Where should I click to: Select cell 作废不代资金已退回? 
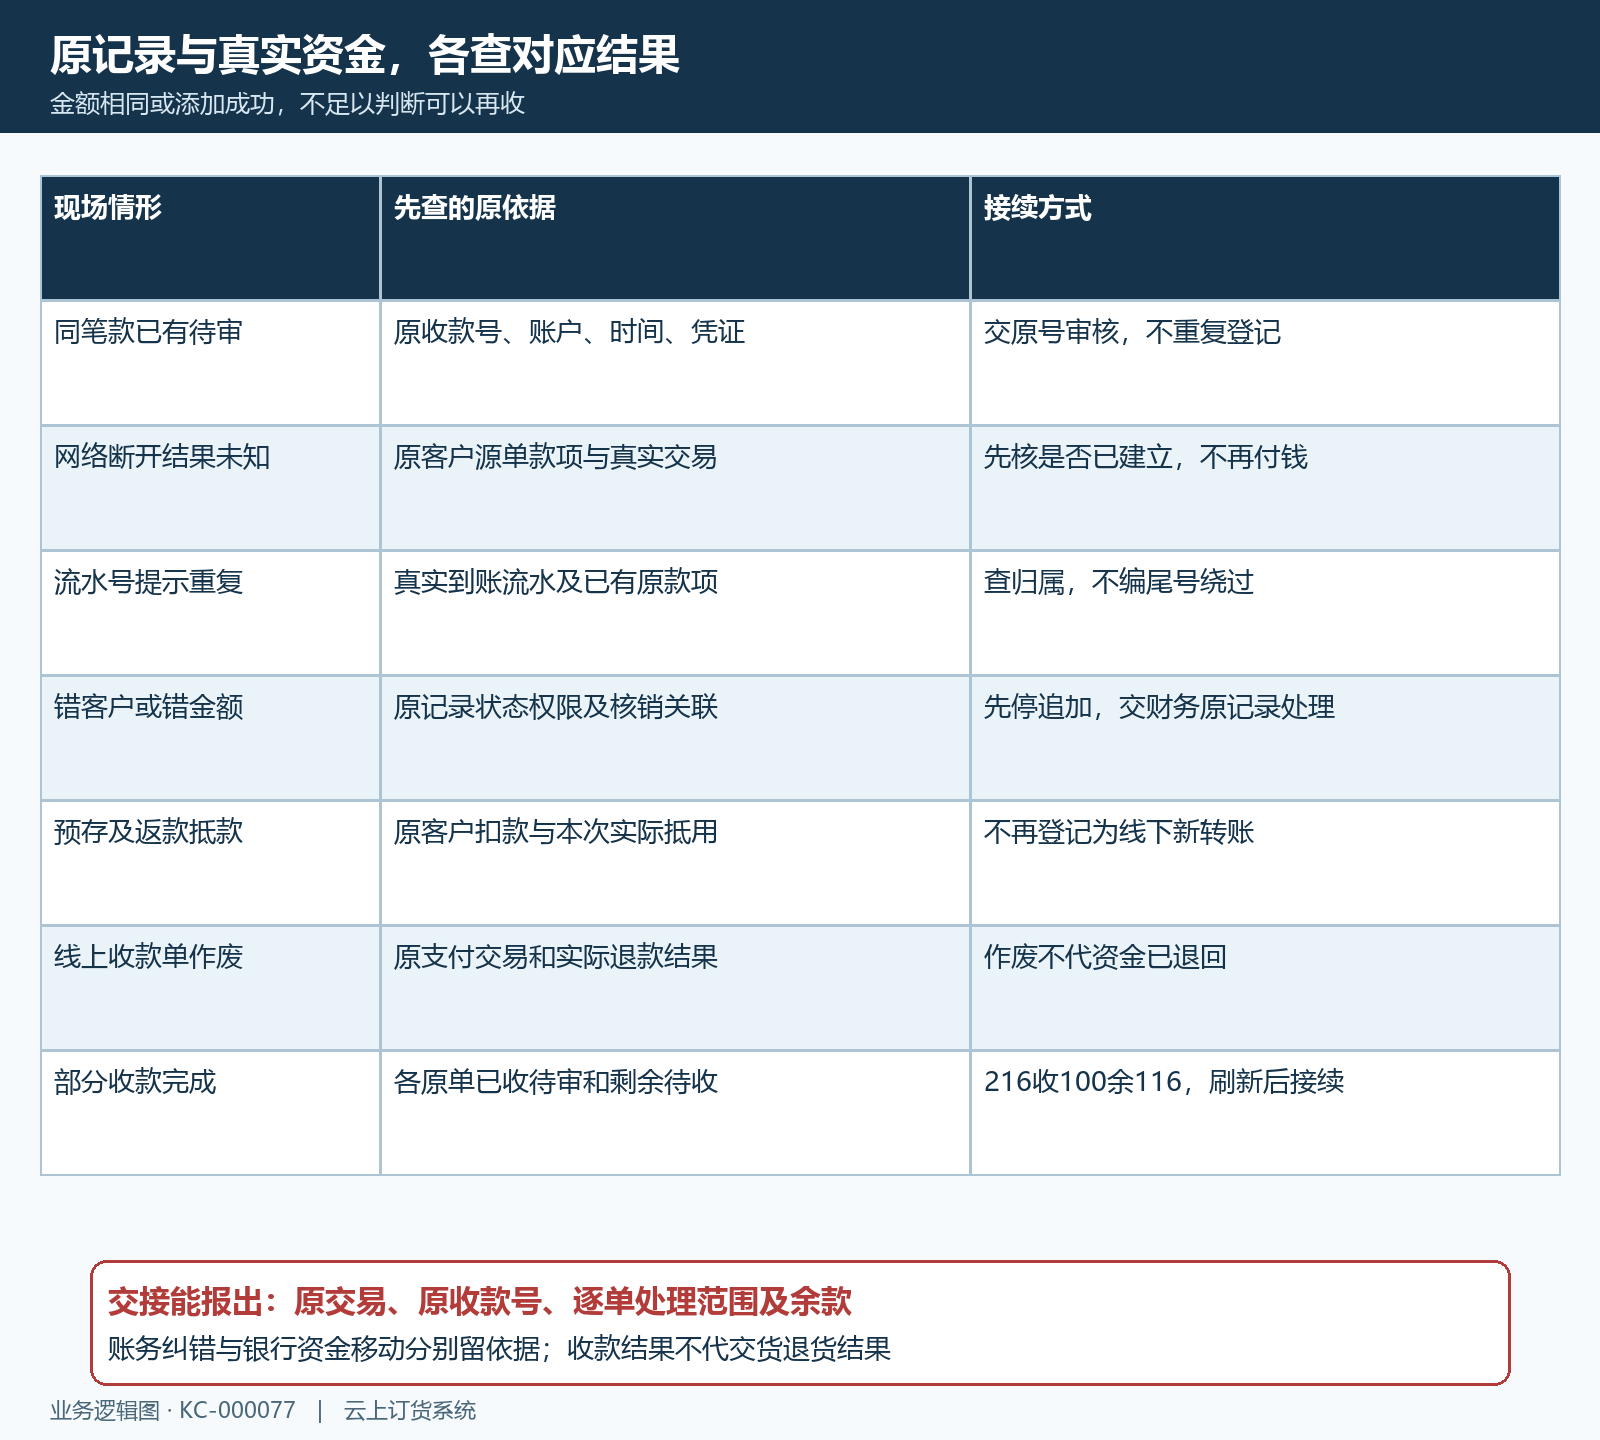tap(1265, 988)
